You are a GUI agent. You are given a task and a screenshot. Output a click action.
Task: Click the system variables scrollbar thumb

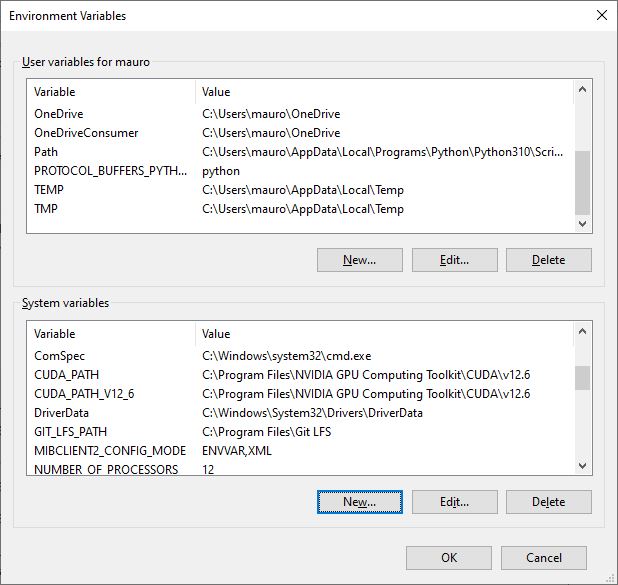pos(582,378)
